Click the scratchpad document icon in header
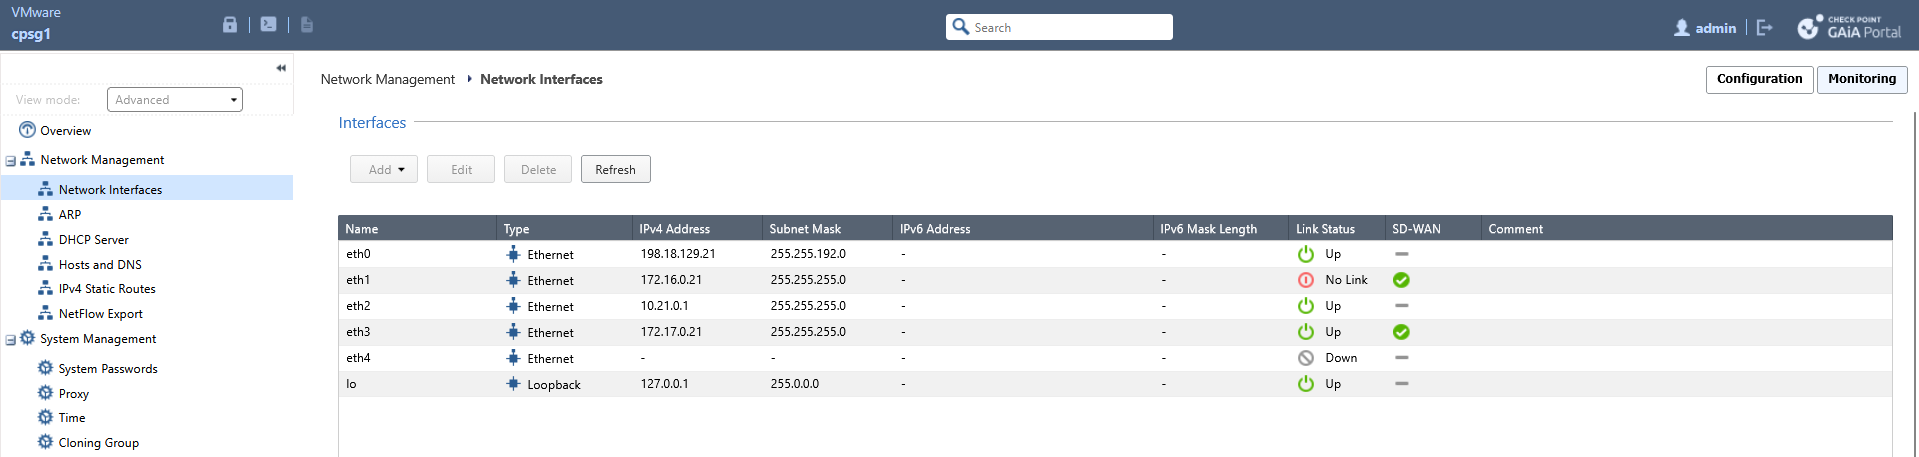The width and height of the screenshot is (1919, 457). (x=307, y=25)
